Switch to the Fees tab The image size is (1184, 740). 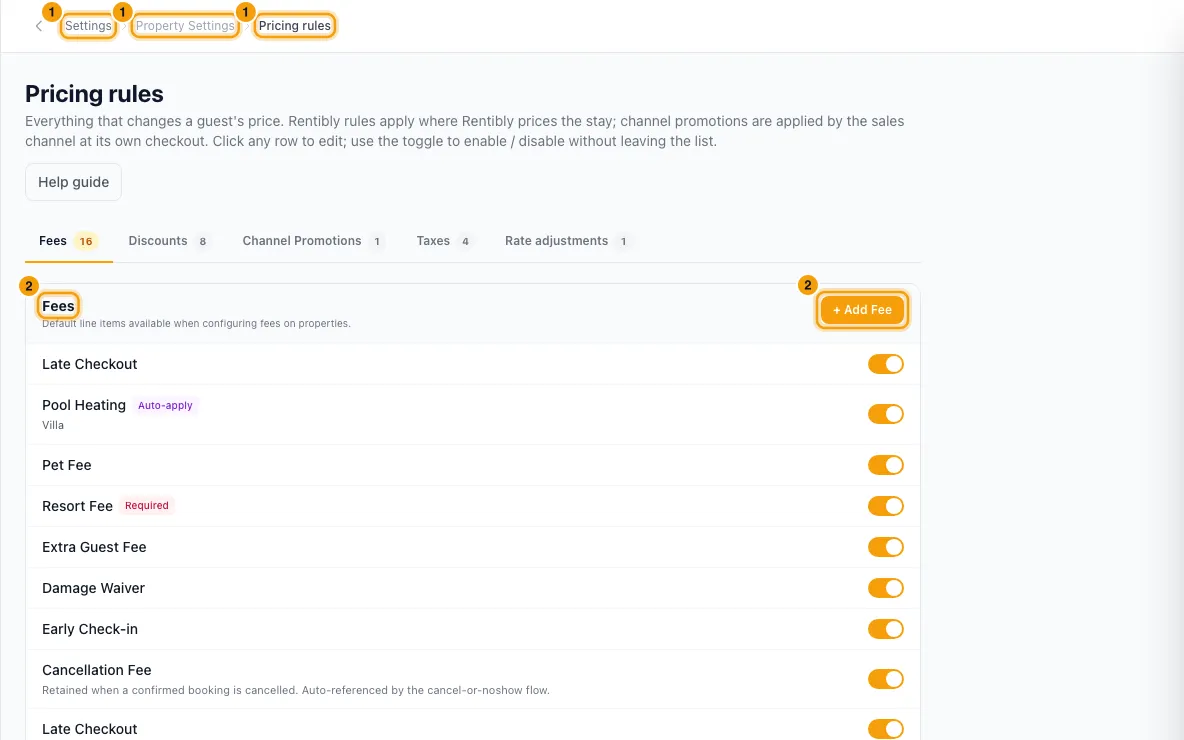click(68, 241)
